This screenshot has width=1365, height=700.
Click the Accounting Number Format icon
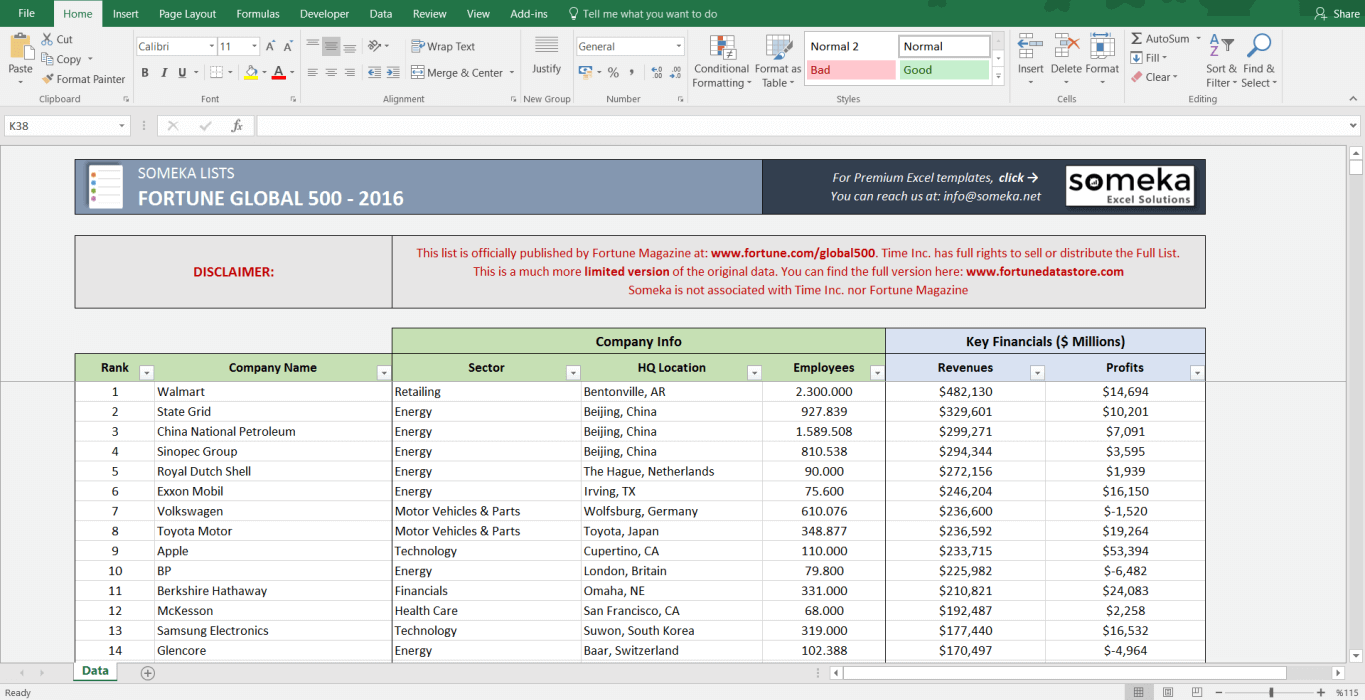click(584, 73)
